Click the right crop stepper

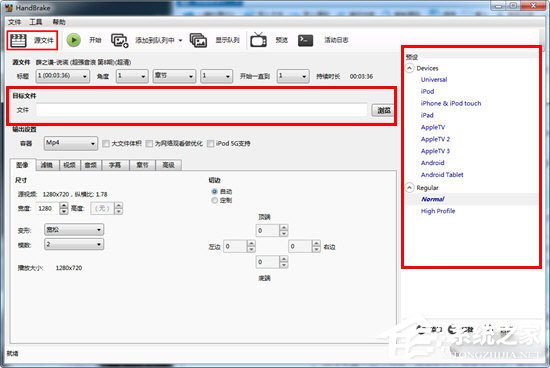tap(316, 246)
